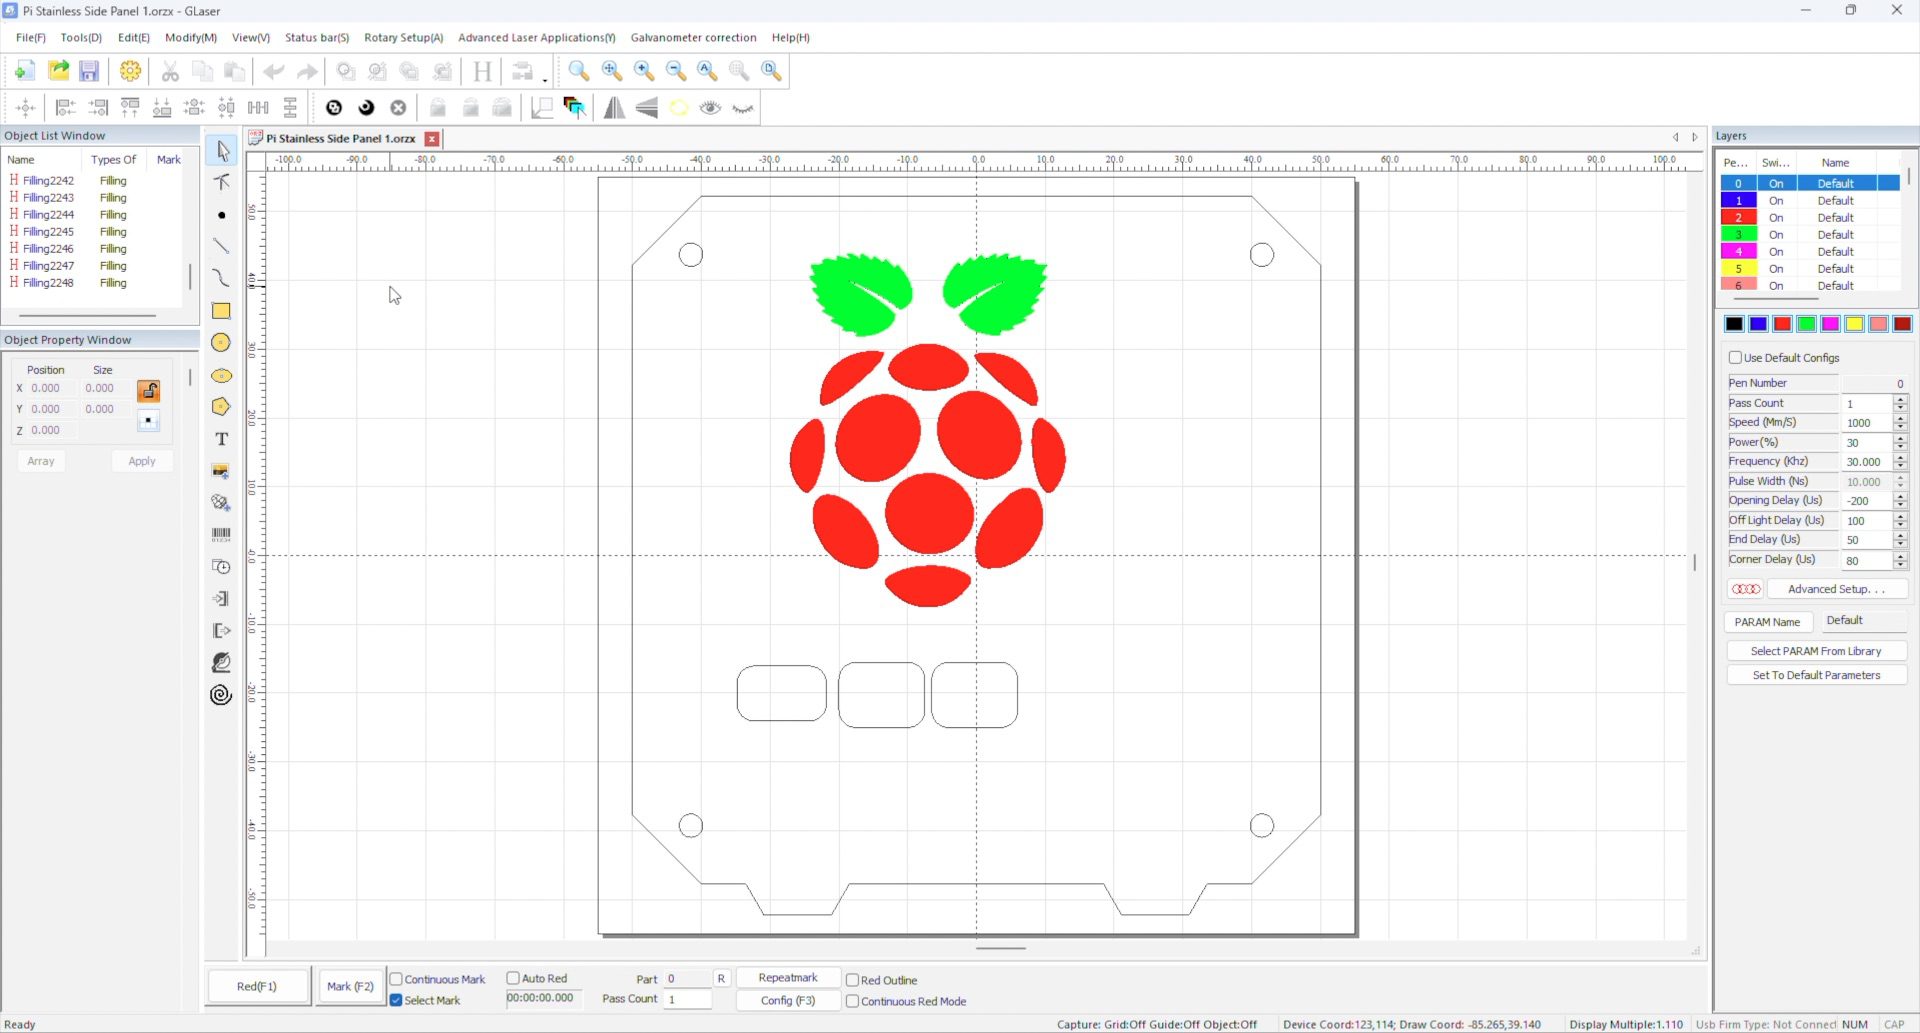Image resolution: width=1920 pixels, height=1033 pixels.
Task: Open the Modify menu
Action: (x=190, y=37)
